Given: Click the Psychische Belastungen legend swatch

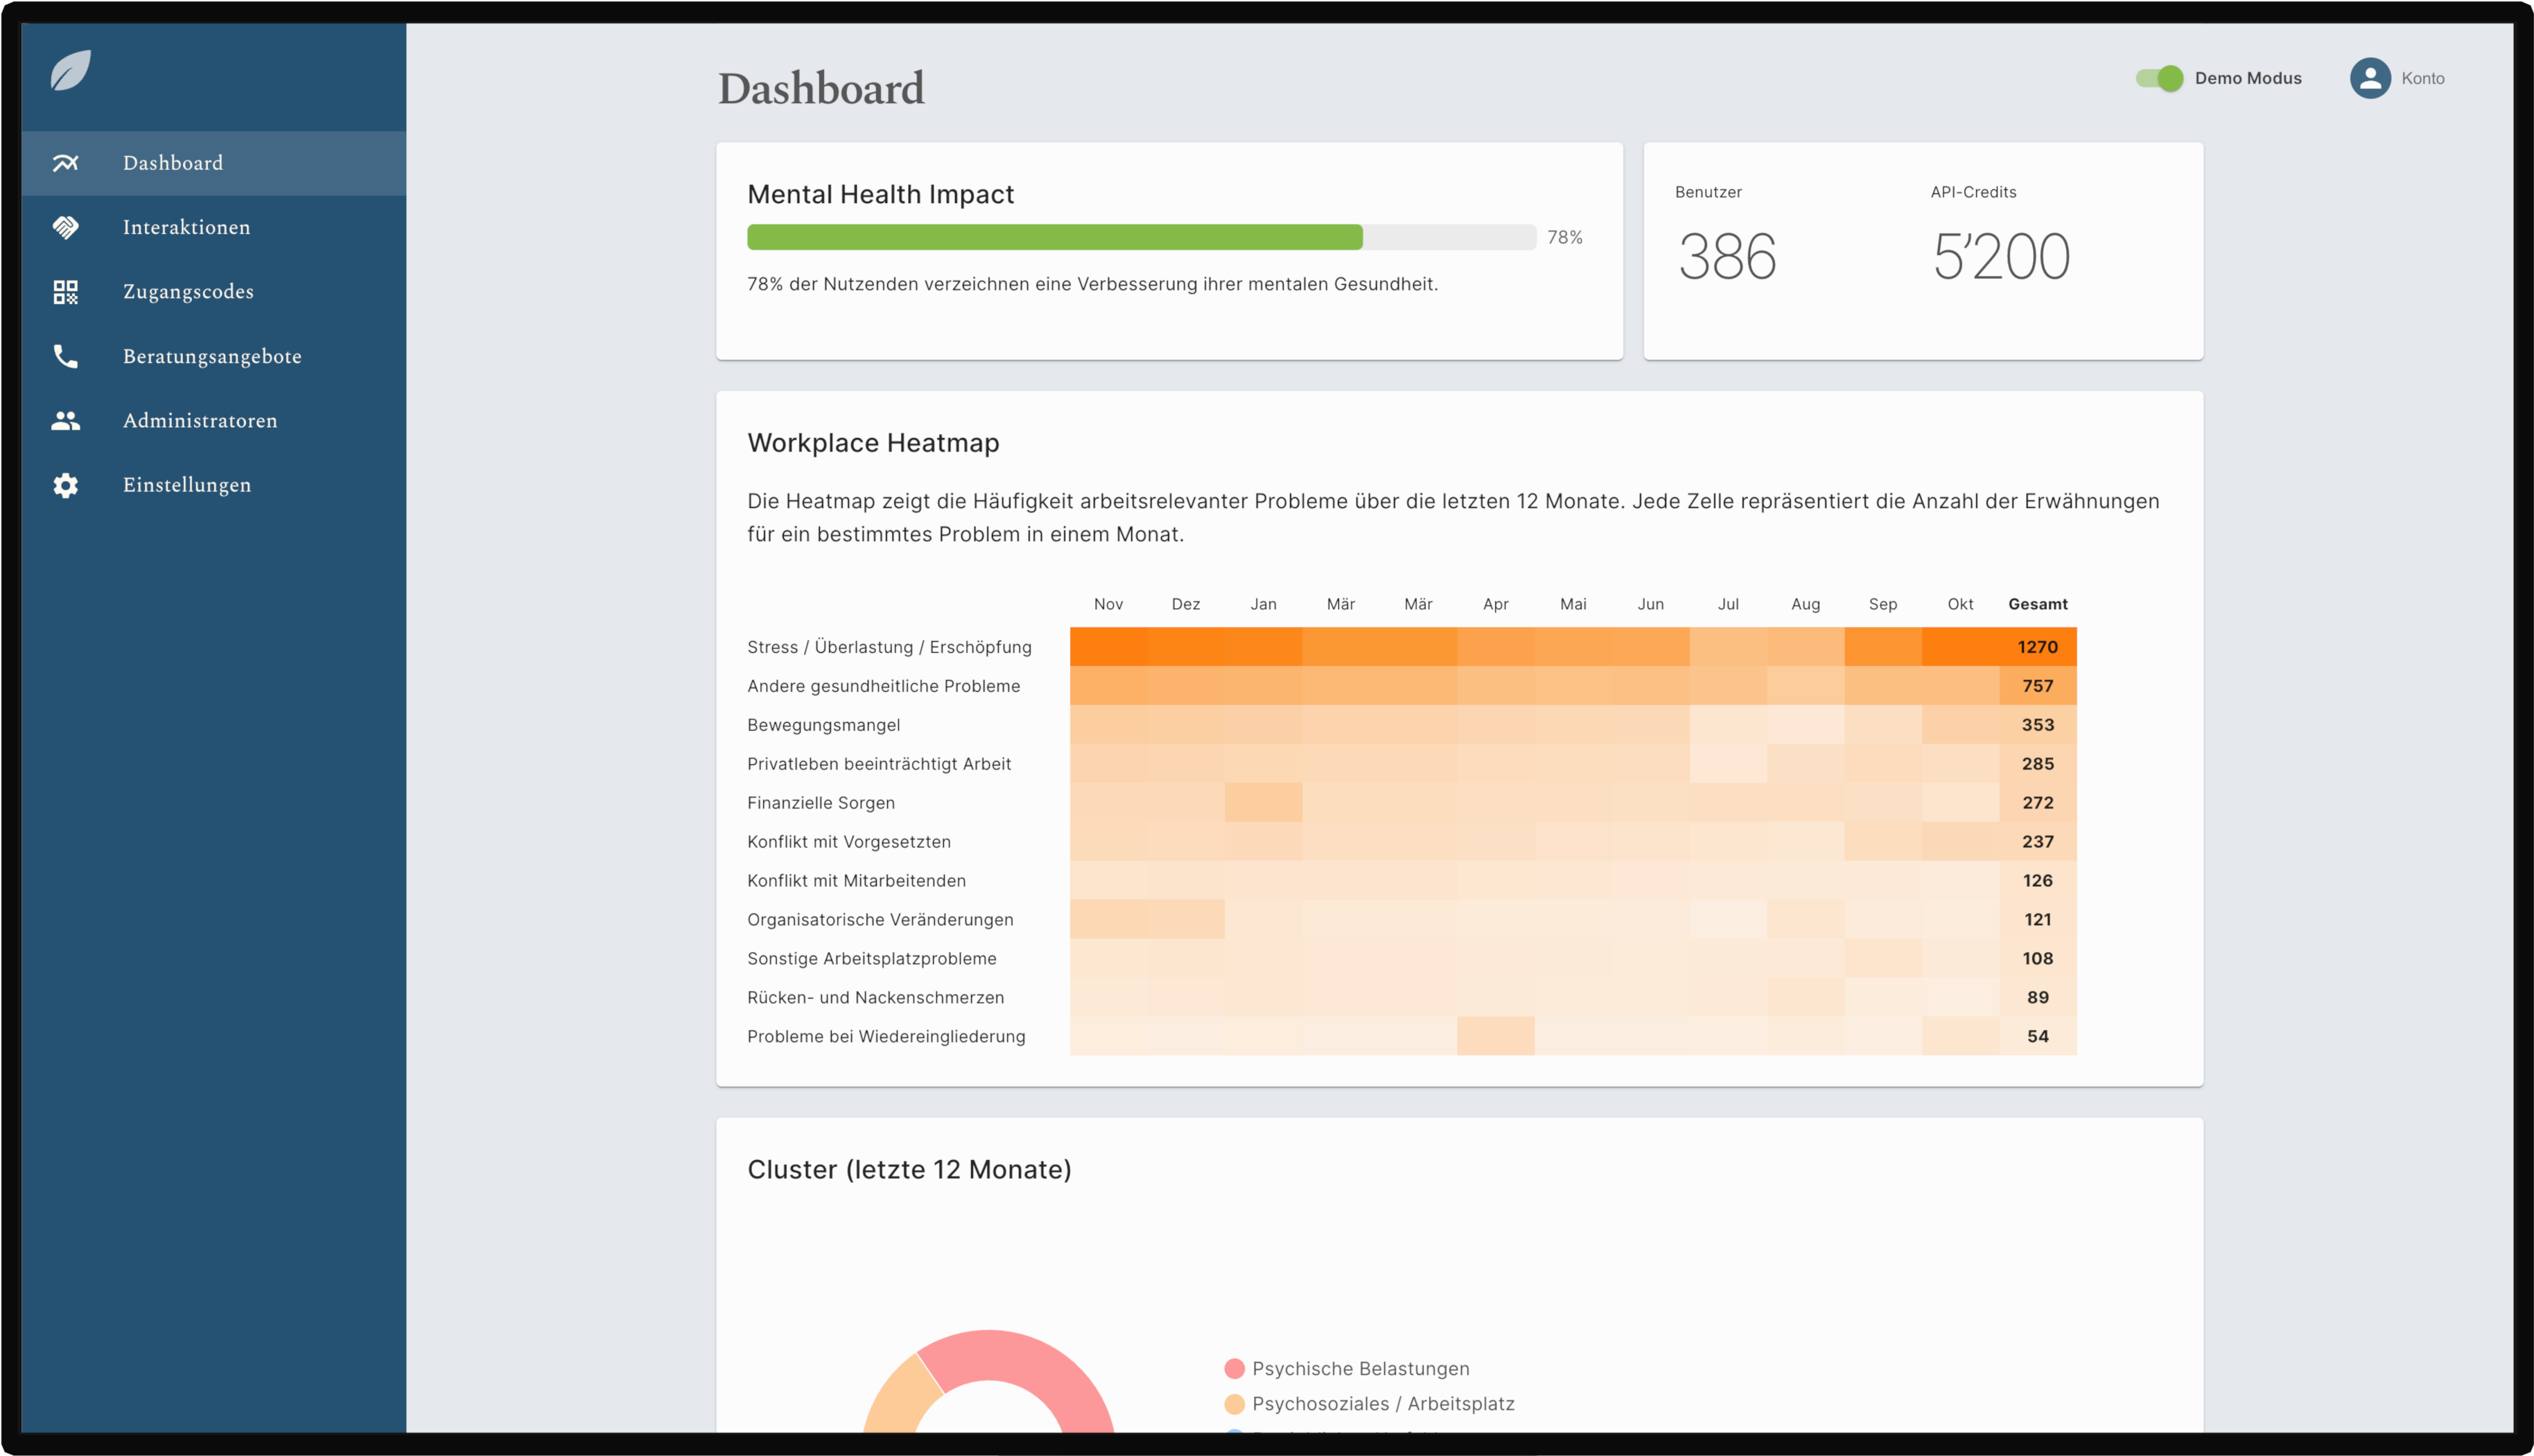Looking at the screenshot, I should [x=1234, y=1368].
